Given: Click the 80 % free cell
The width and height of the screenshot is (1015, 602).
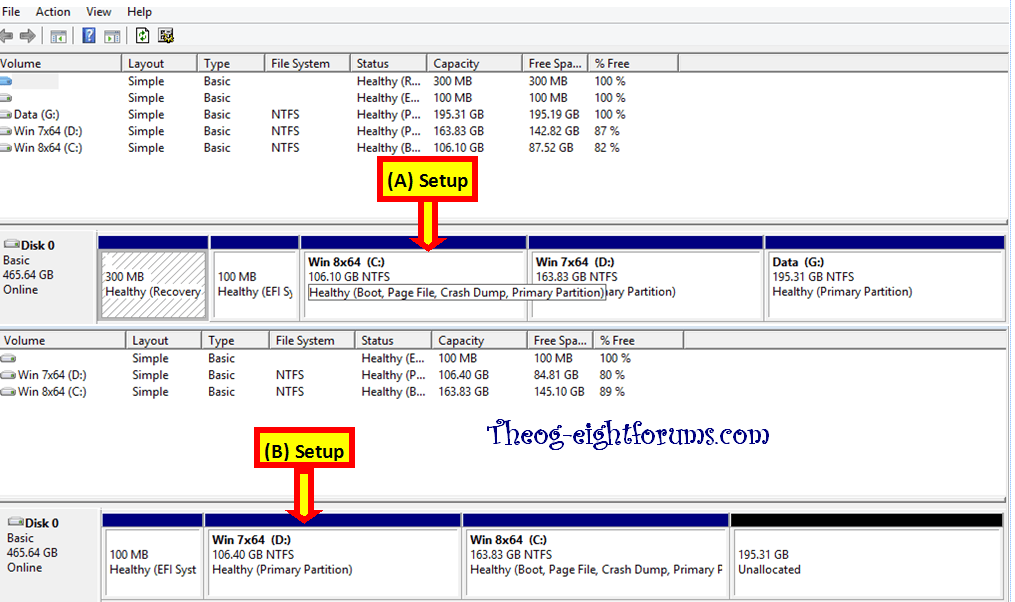Looking at the screenshot, I should point(612,375).
